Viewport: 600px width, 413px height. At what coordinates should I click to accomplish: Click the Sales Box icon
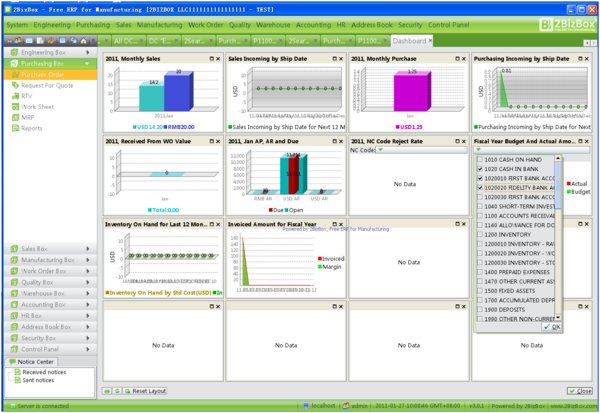point(15,249)
